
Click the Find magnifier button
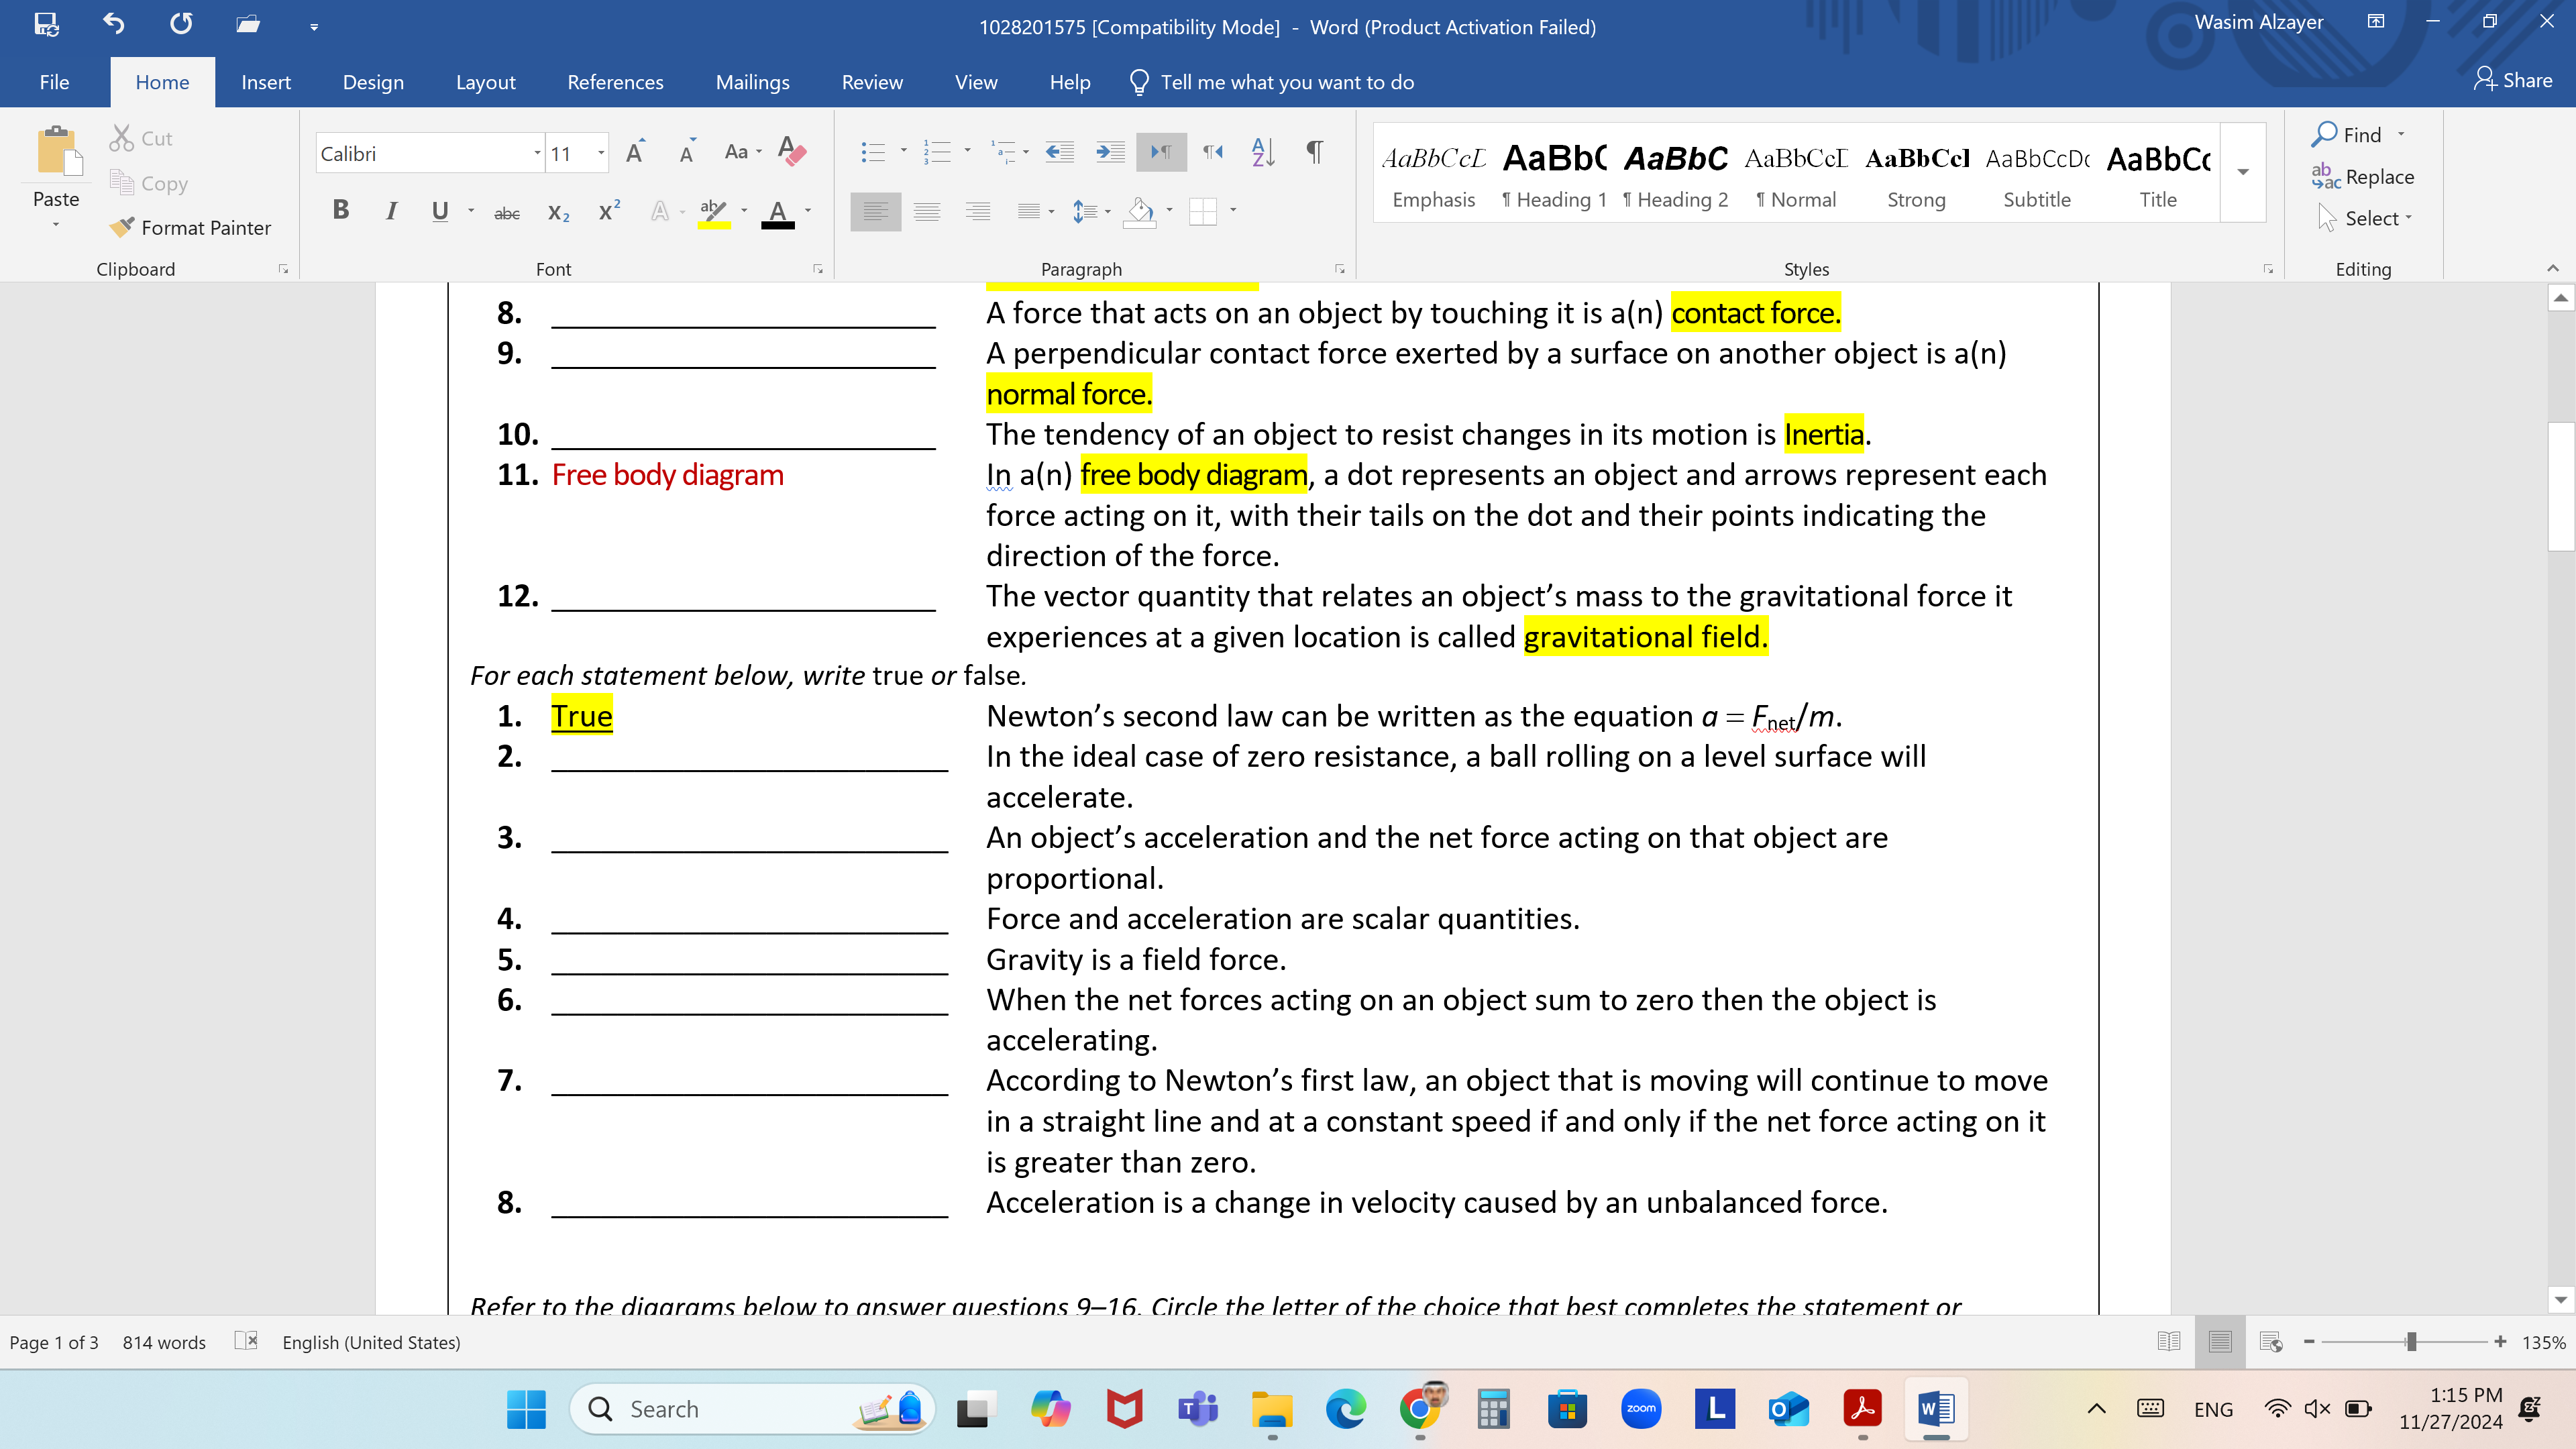coord(2346,134)
